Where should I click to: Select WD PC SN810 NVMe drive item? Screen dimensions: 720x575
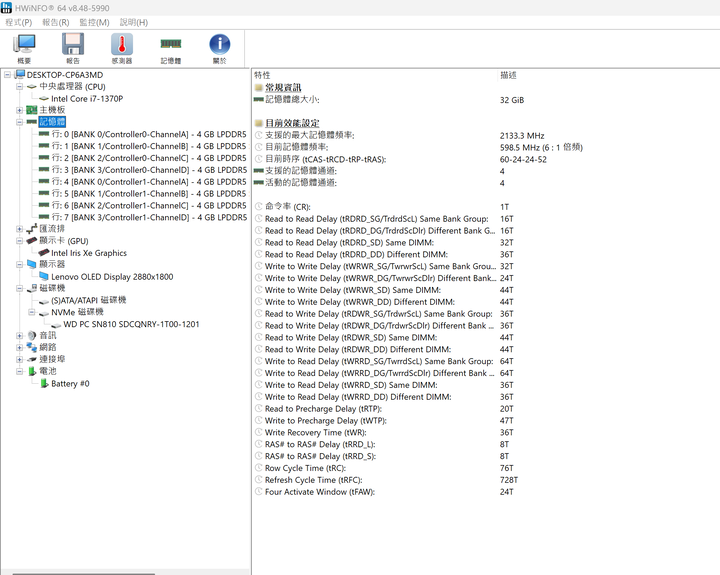coord(131,324)
